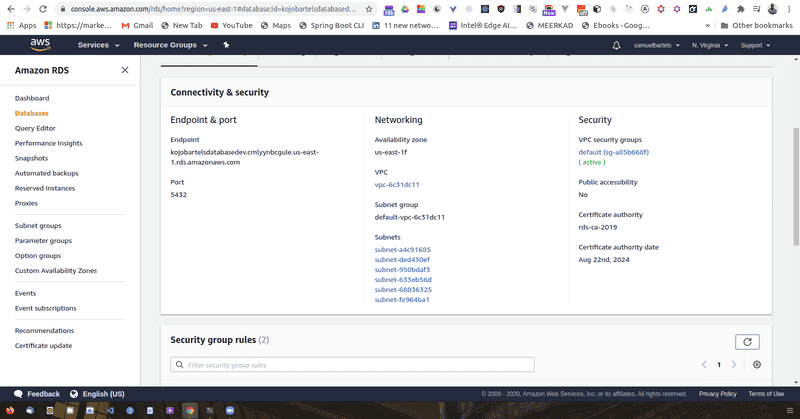The image size is (800, 419).
Task: Open Chrome three-dot menu
Action: tap(789, 9)
